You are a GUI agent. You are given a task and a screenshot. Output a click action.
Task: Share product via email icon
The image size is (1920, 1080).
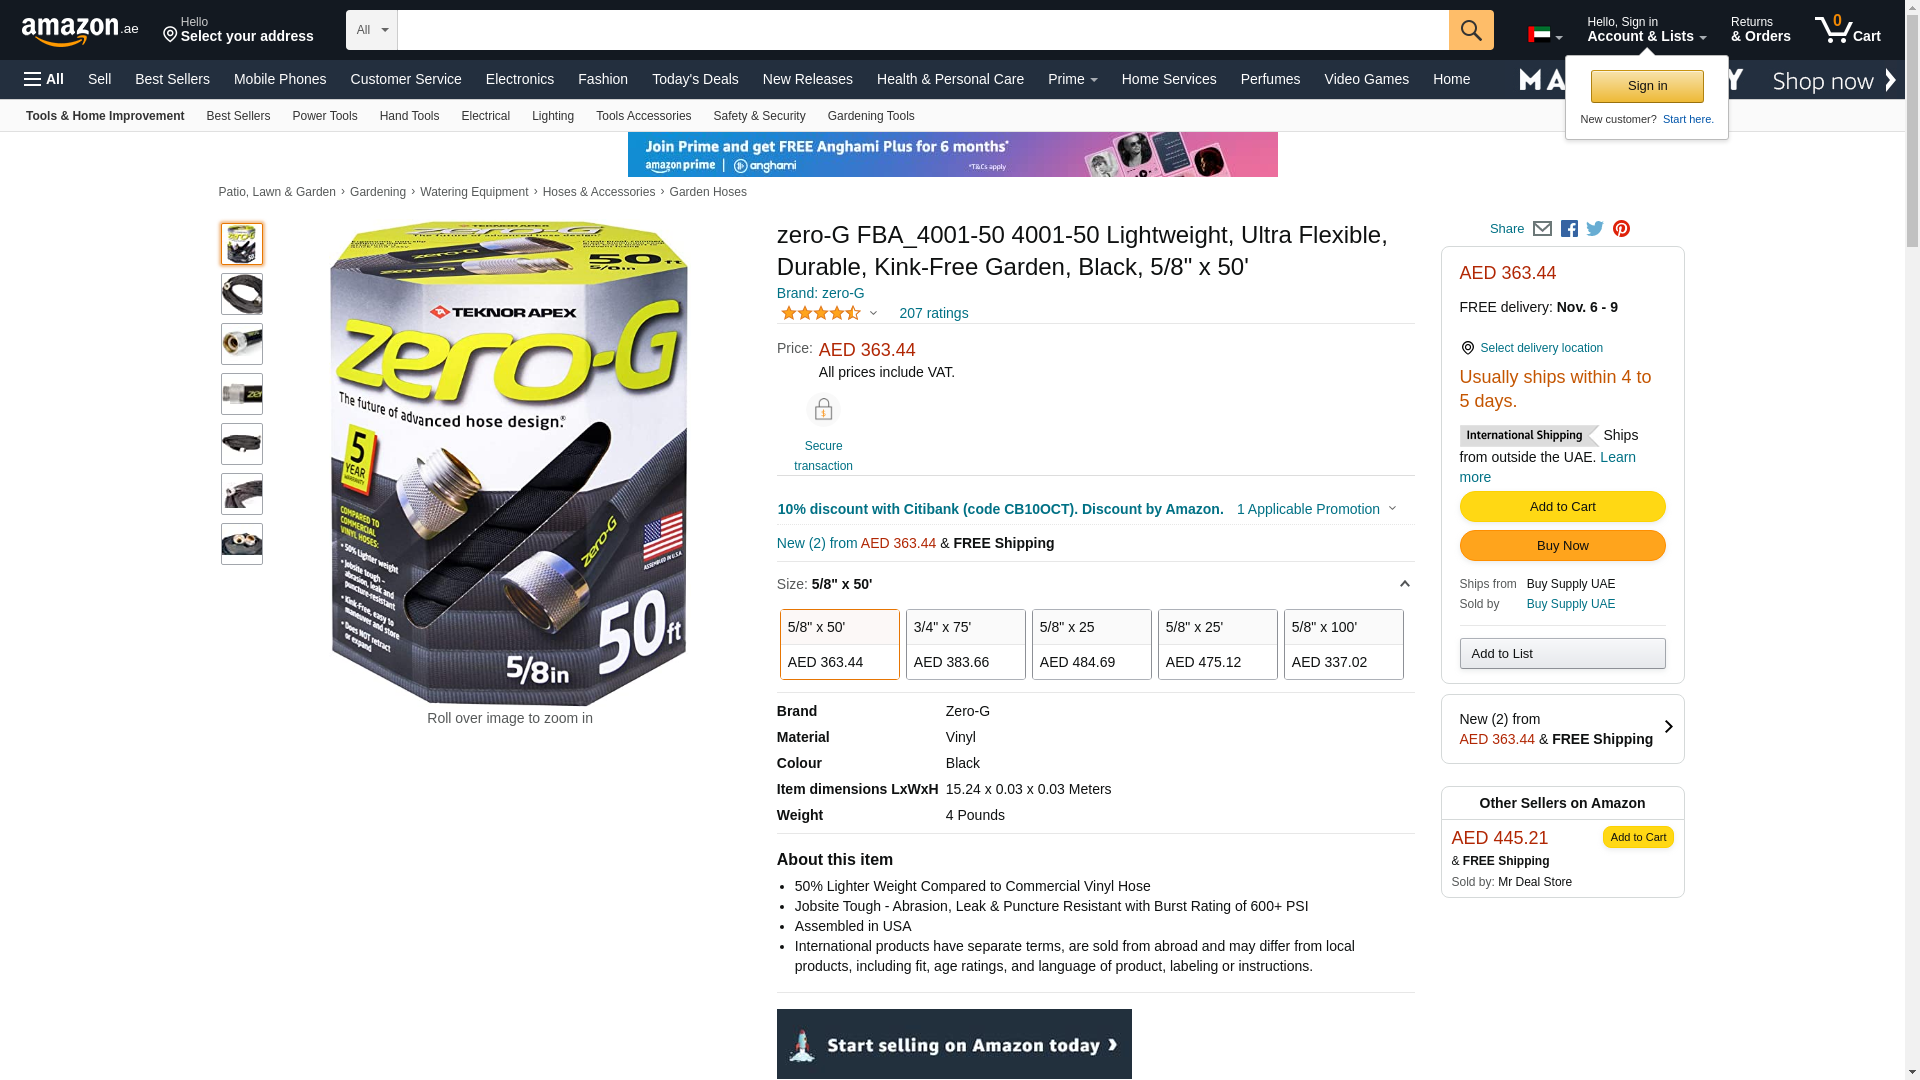1542,229
